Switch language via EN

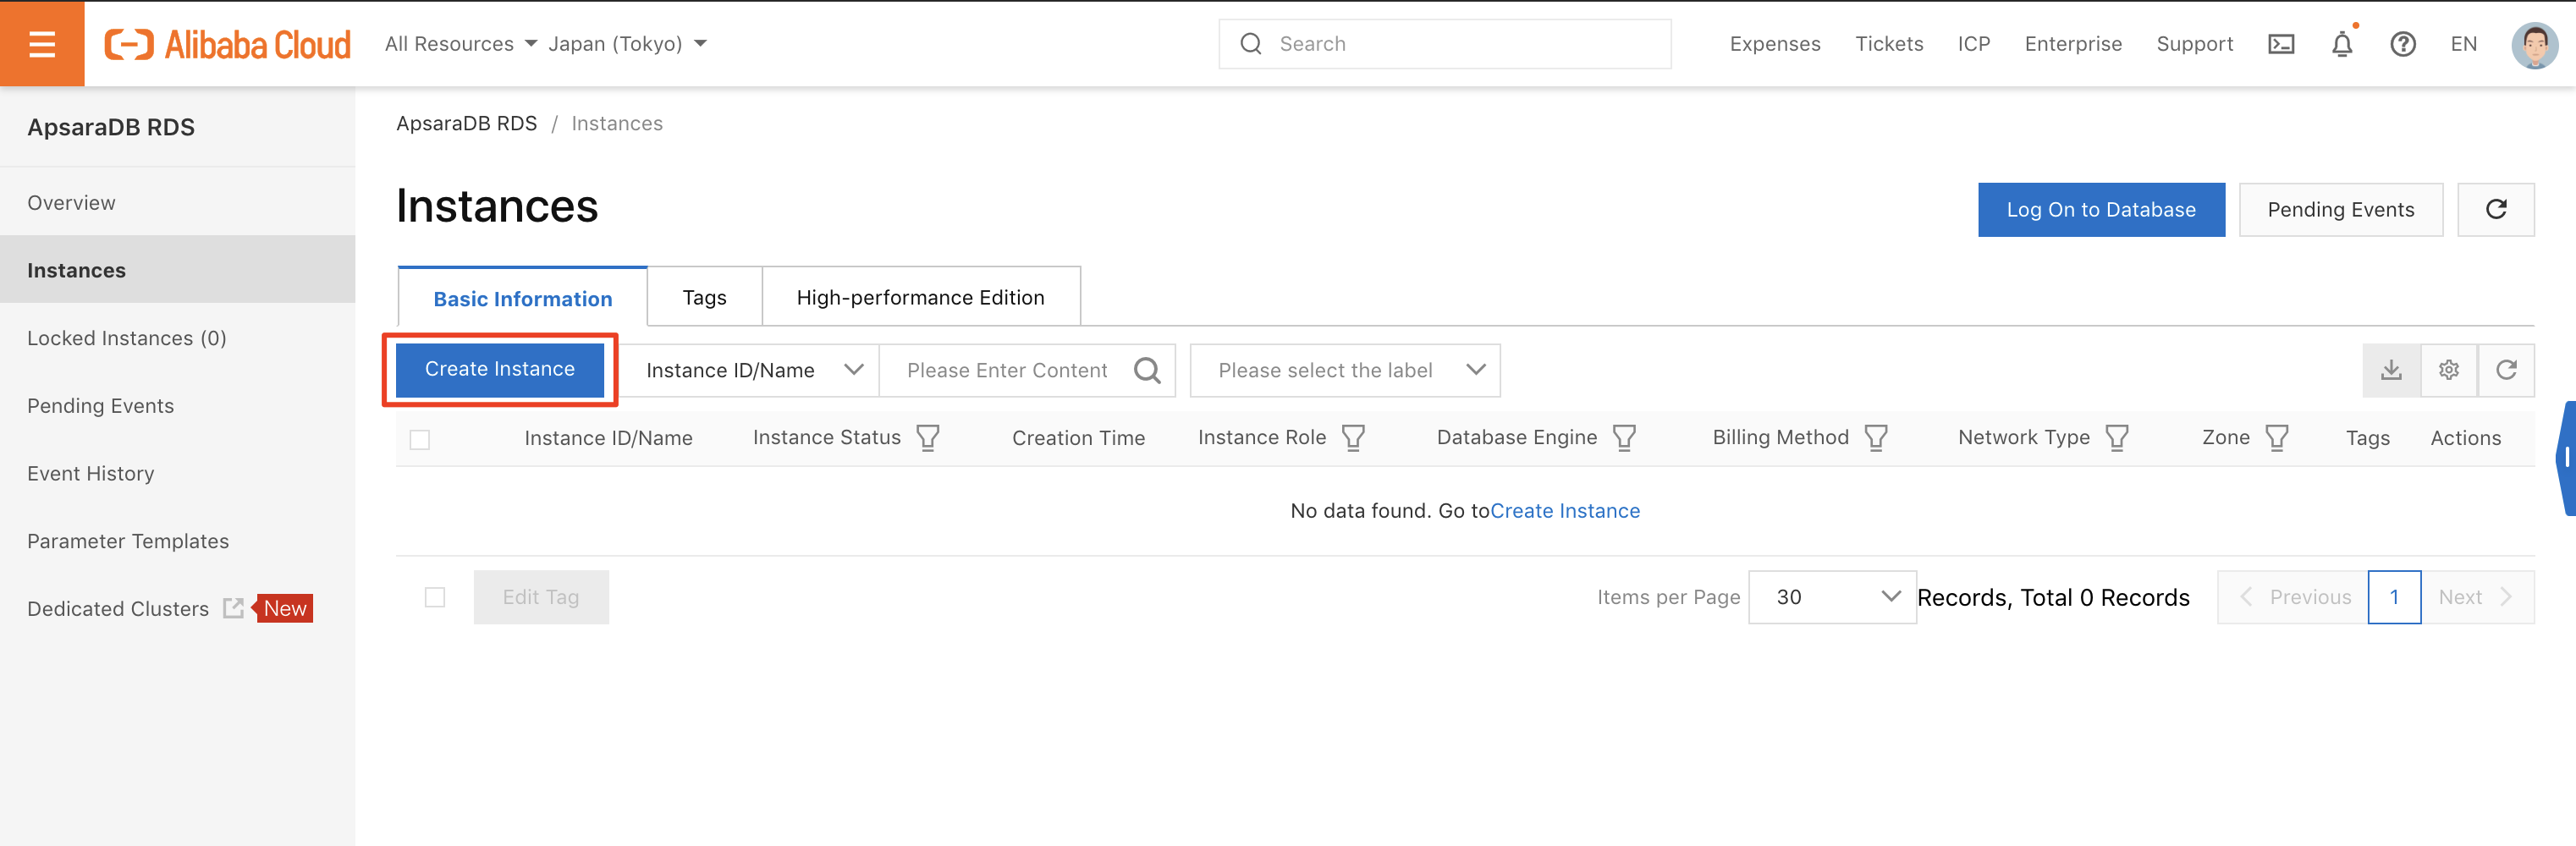click(x=2463, y=44)
